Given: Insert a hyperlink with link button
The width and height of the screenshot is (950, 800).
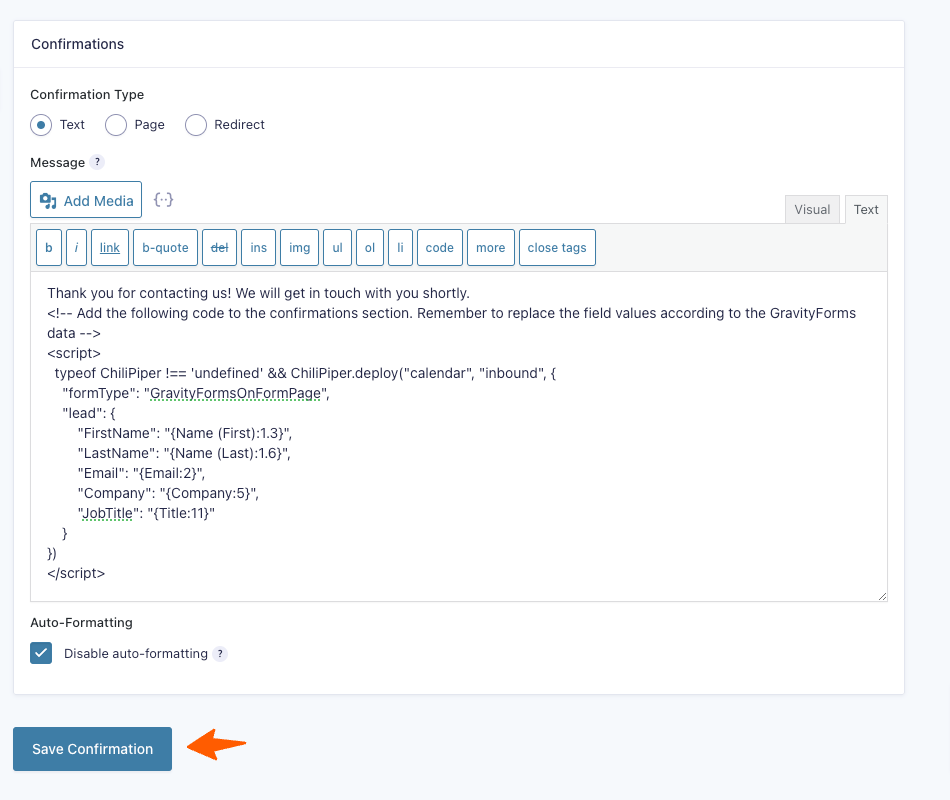Looking at the screenshot, I should point(110,247).
